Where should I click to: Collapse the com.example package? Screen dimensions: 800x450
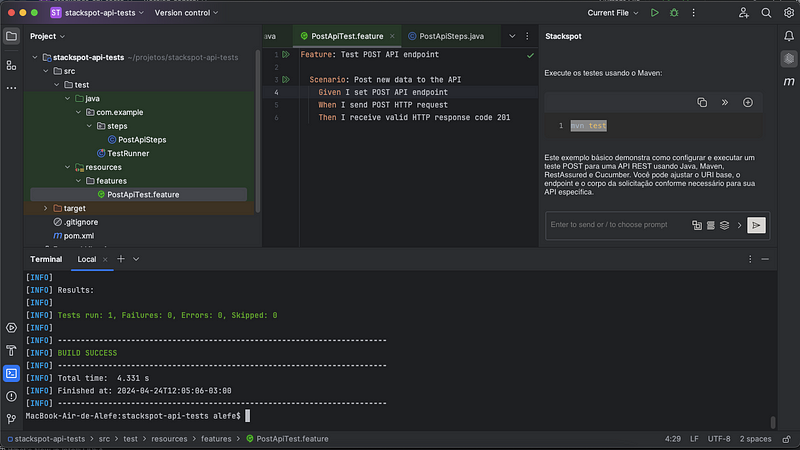79,112
